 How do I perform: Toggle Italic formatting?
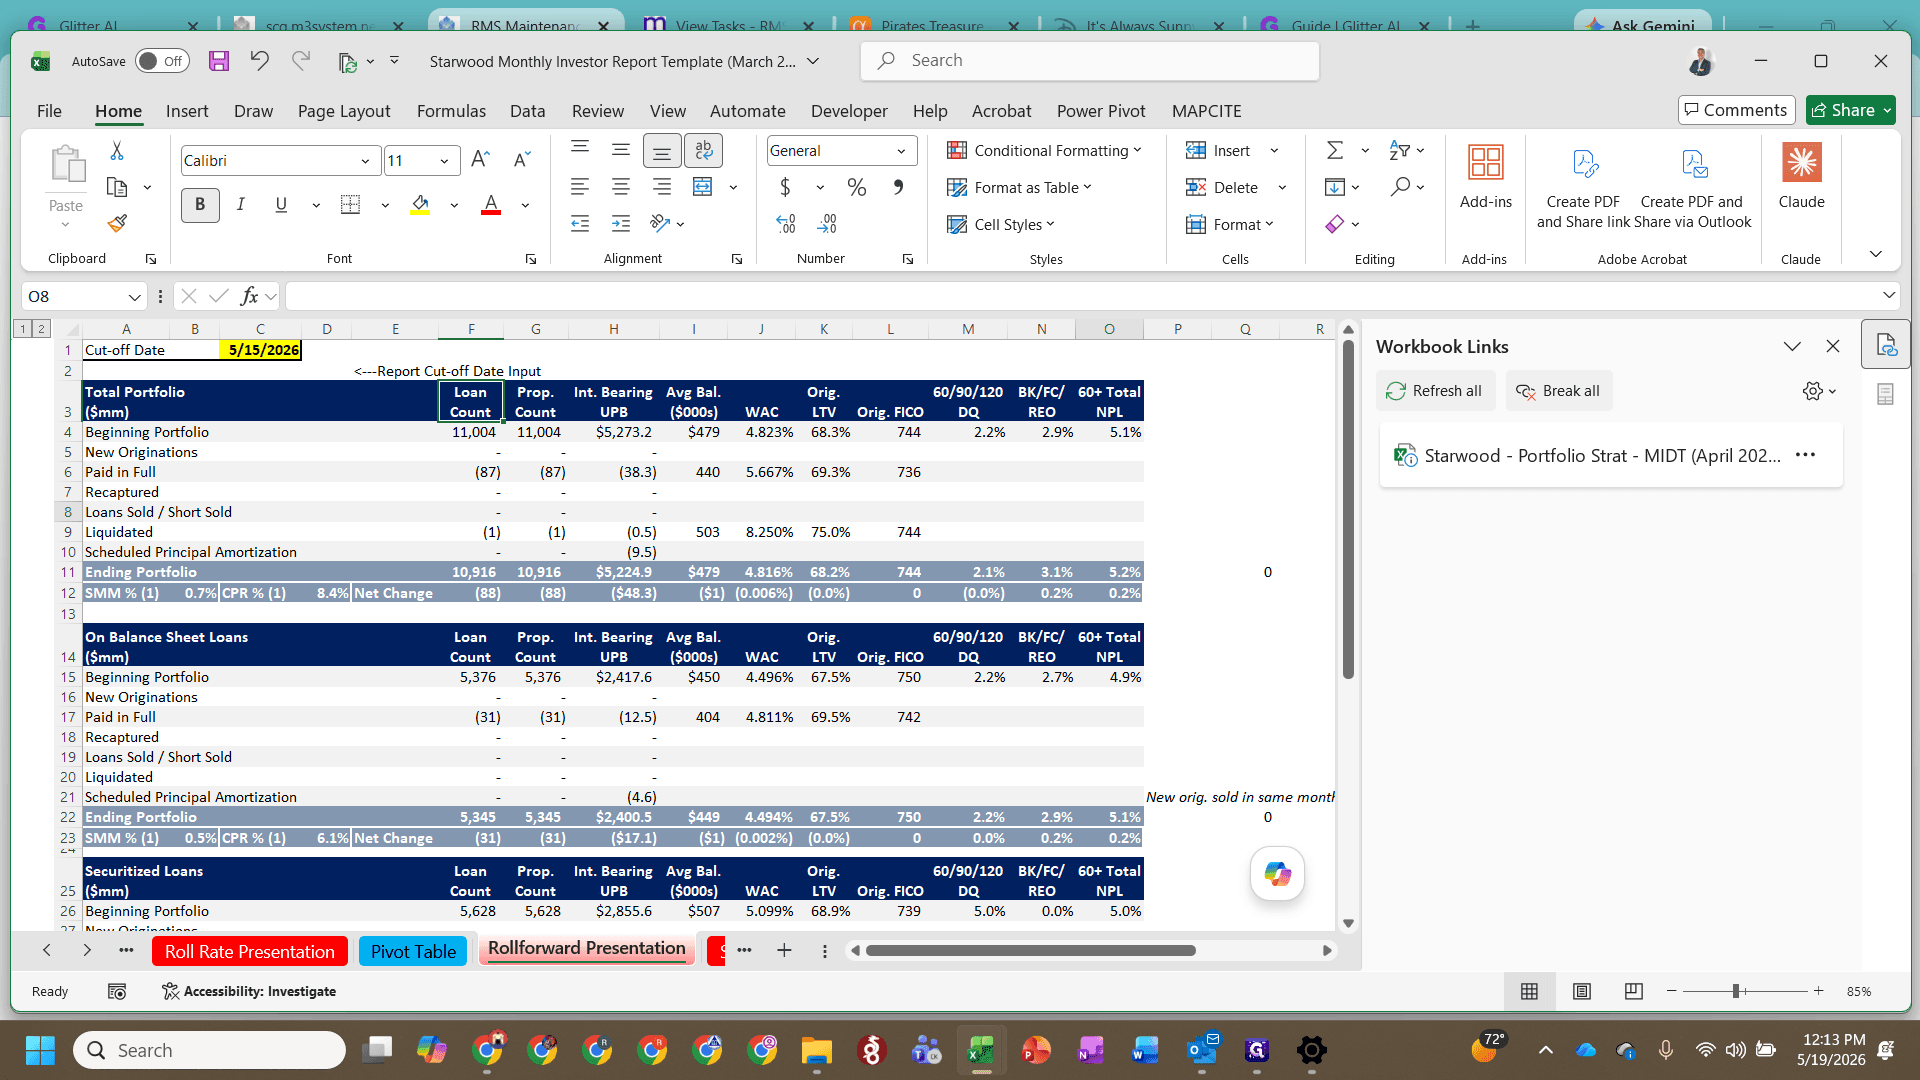click(x=240, y=205)
